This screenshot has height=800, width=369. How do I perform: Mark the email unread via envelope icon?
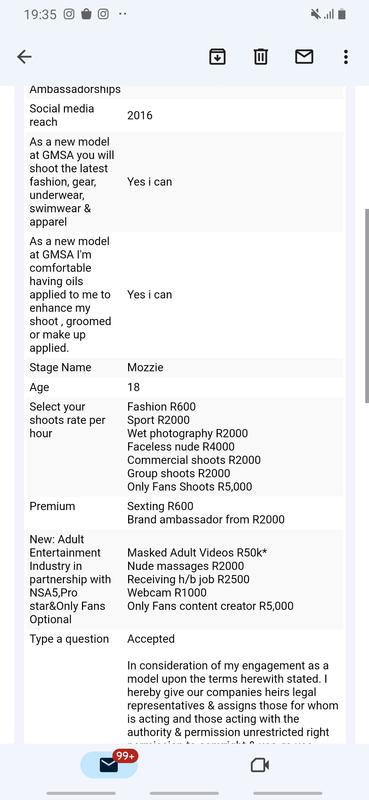304,57
